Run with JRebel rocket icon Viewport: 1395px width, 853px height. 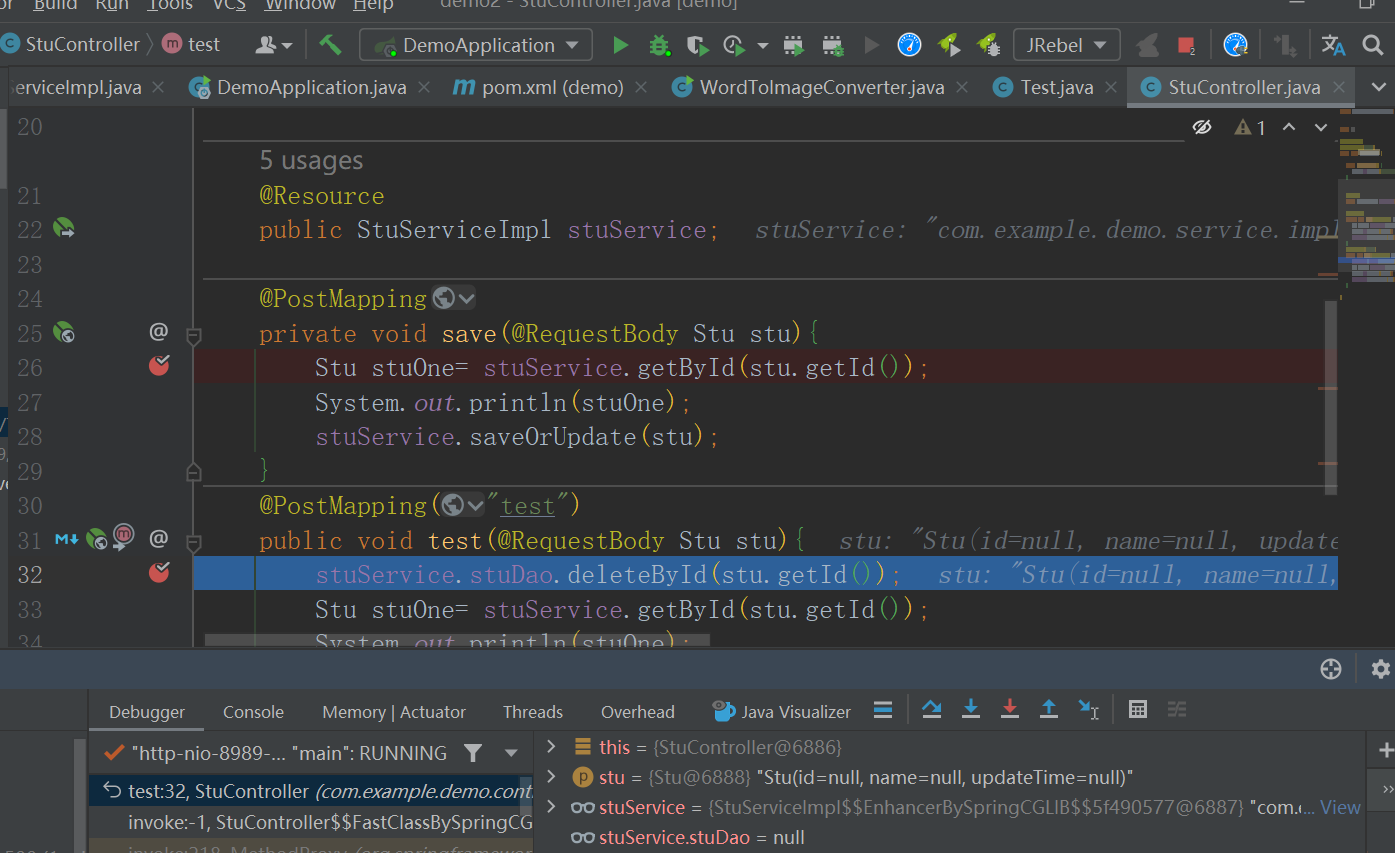pos(949,45)
